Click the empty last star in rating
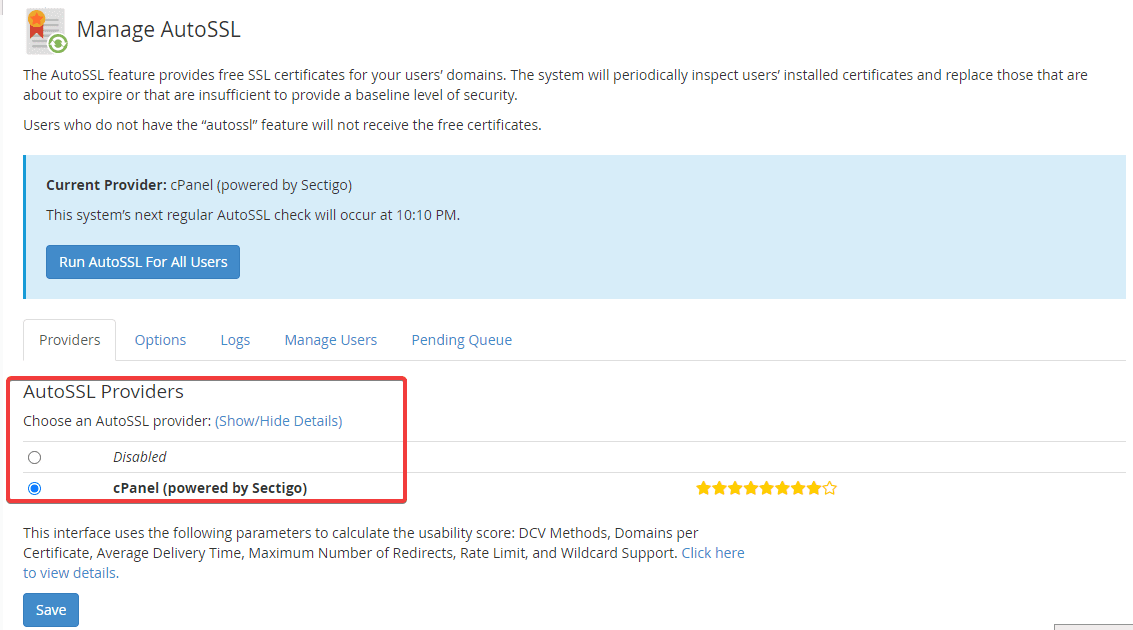This screenshot has height=630, width=1133. pyautogui.click(x=829, y=489)
